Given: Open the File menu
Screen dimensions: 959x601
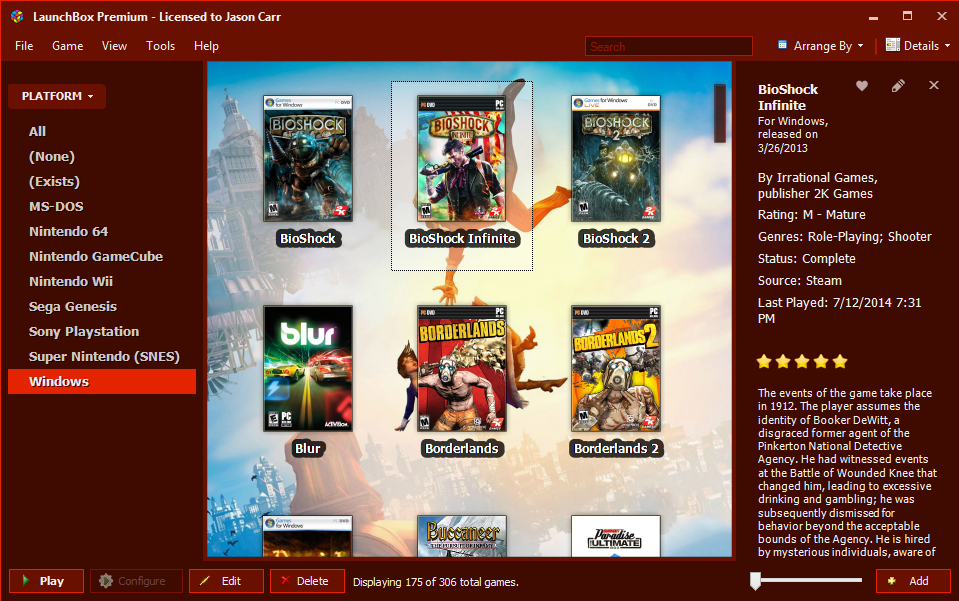Looking at the screenshot, I should pyautogui.click(x=24, y=46).
